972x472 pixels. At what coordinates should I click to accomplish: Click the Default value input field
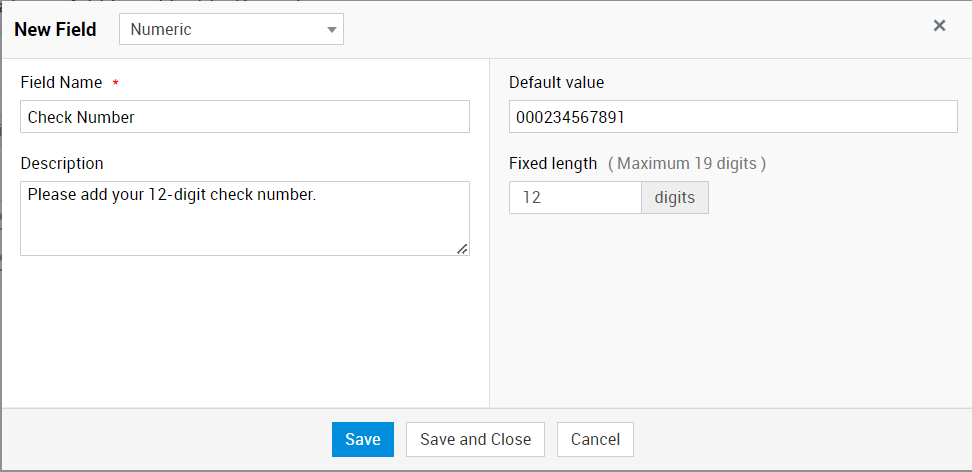pos(732,117)
